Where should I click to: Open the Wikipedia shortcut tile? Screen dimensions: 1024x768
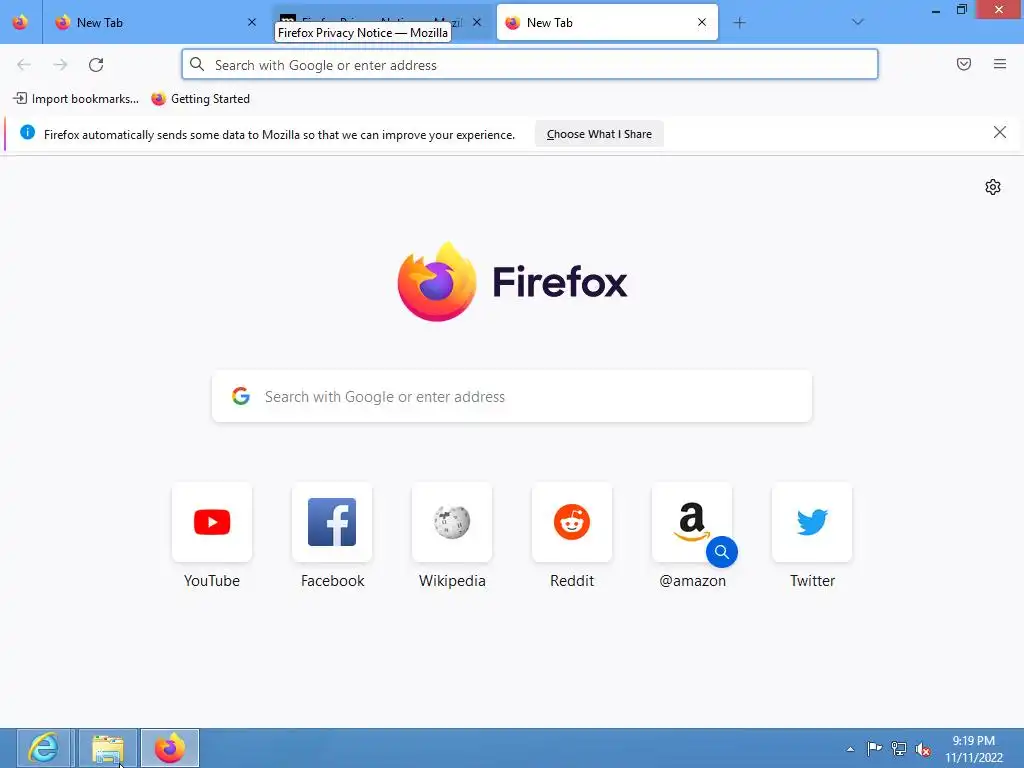pos(452,522)
